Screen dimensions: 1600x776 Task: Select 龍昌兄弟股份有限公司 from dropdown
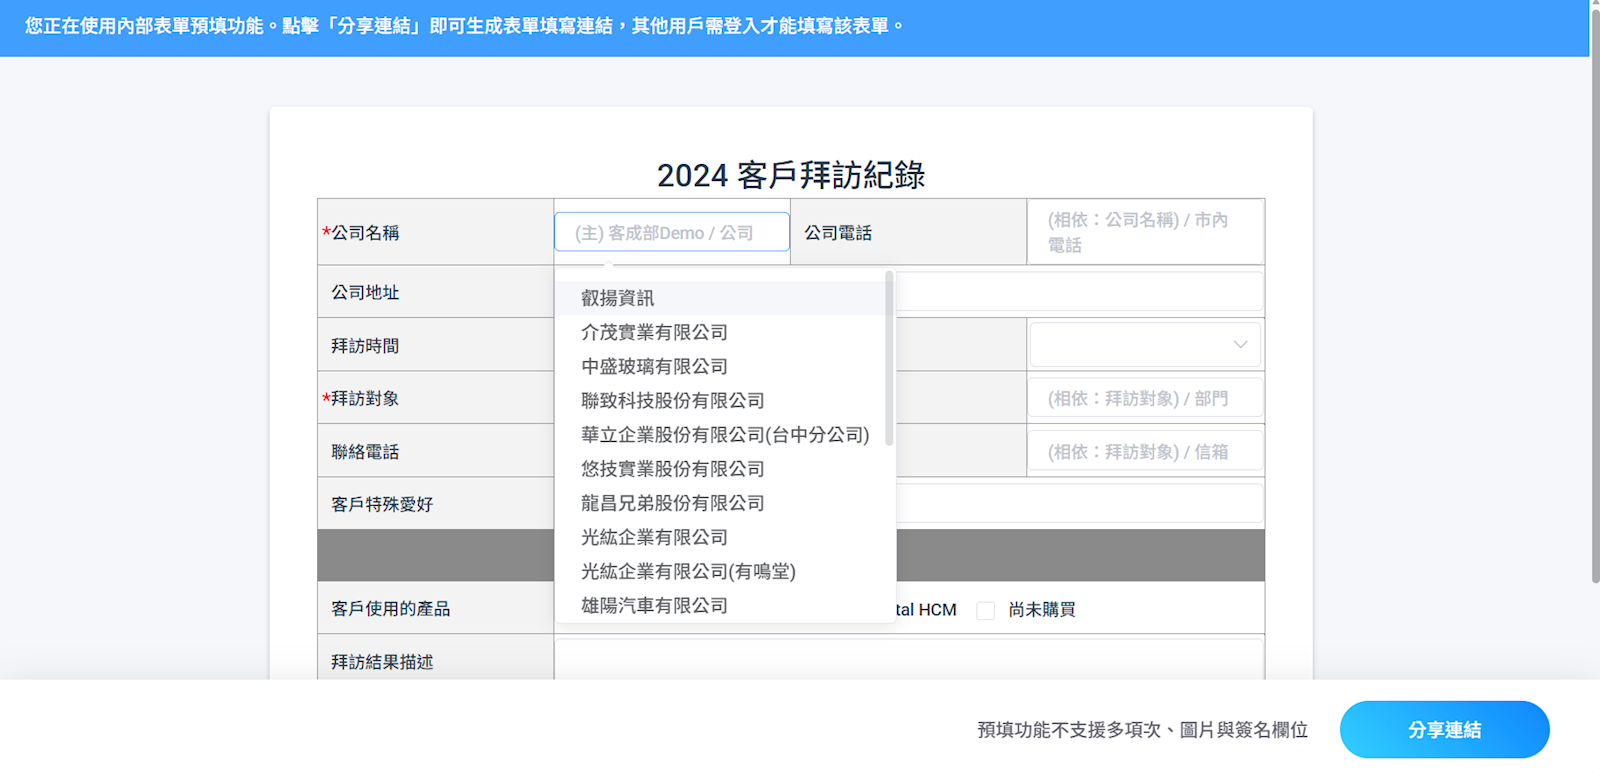[x=672, y=503]
